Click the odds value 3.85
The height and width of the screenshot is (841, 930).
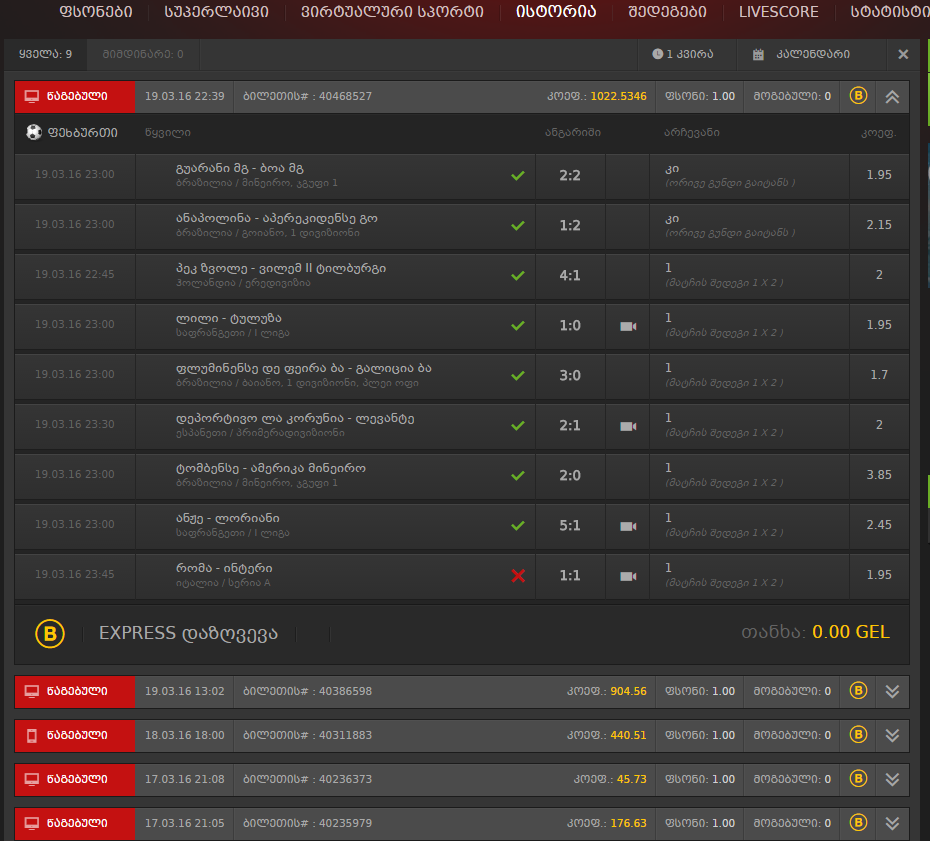879,475
